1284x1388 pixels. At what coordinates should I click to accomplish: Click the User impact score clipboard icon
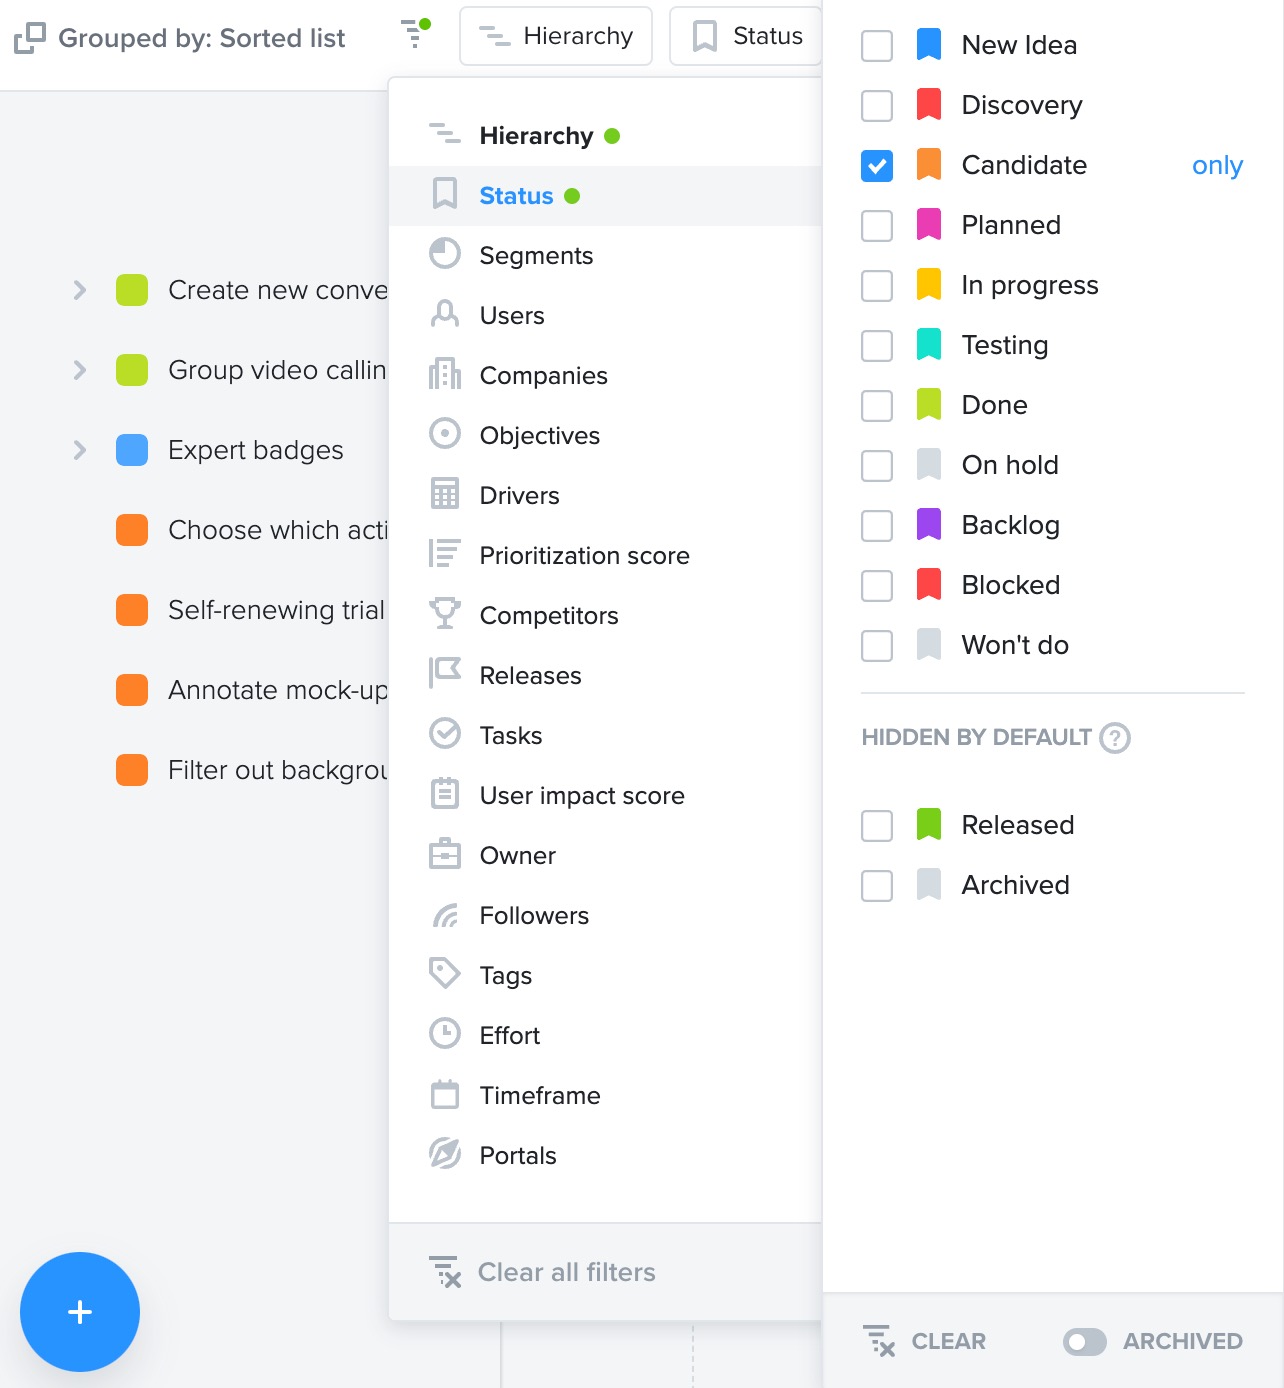[x=445, y=794]
